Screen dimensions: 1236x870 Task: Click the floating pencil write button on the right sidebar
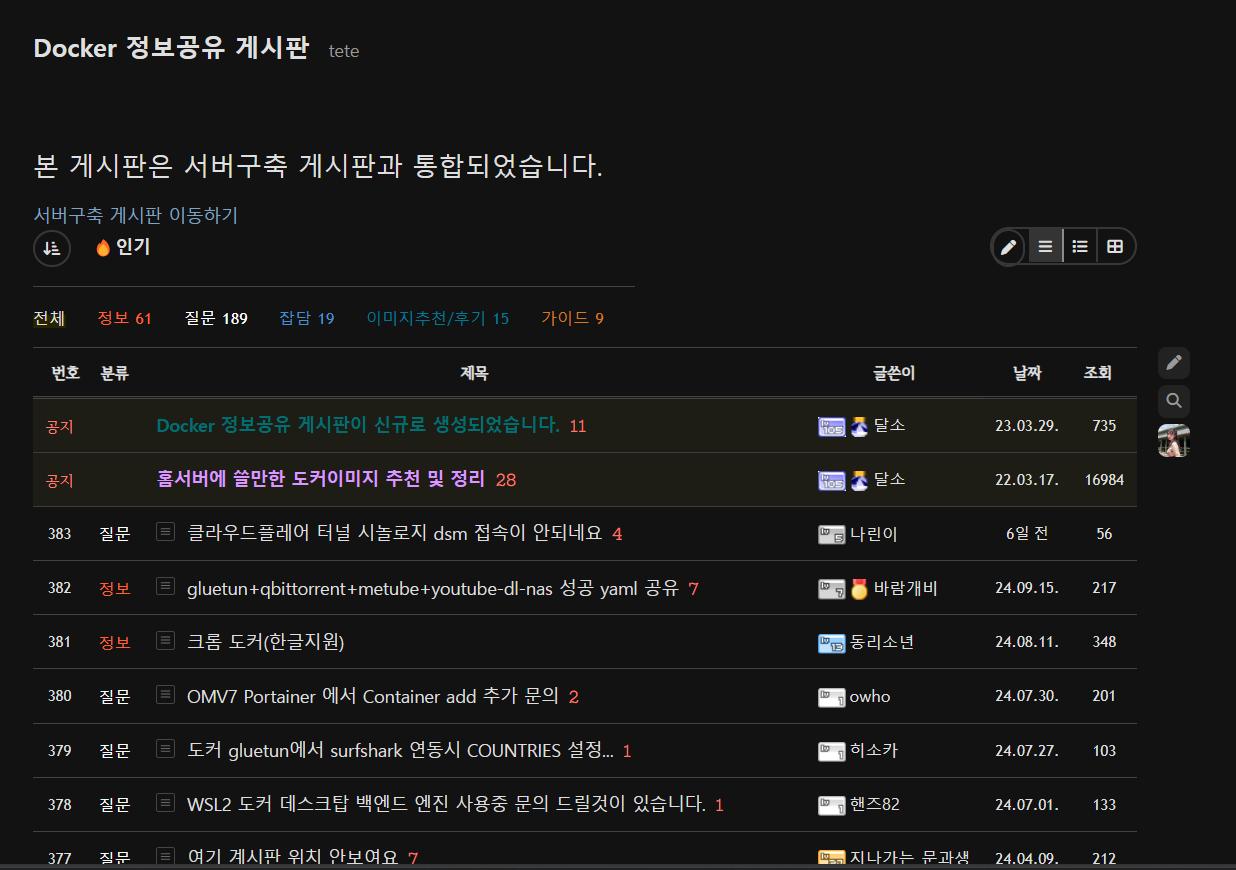tap(1174, 362)
